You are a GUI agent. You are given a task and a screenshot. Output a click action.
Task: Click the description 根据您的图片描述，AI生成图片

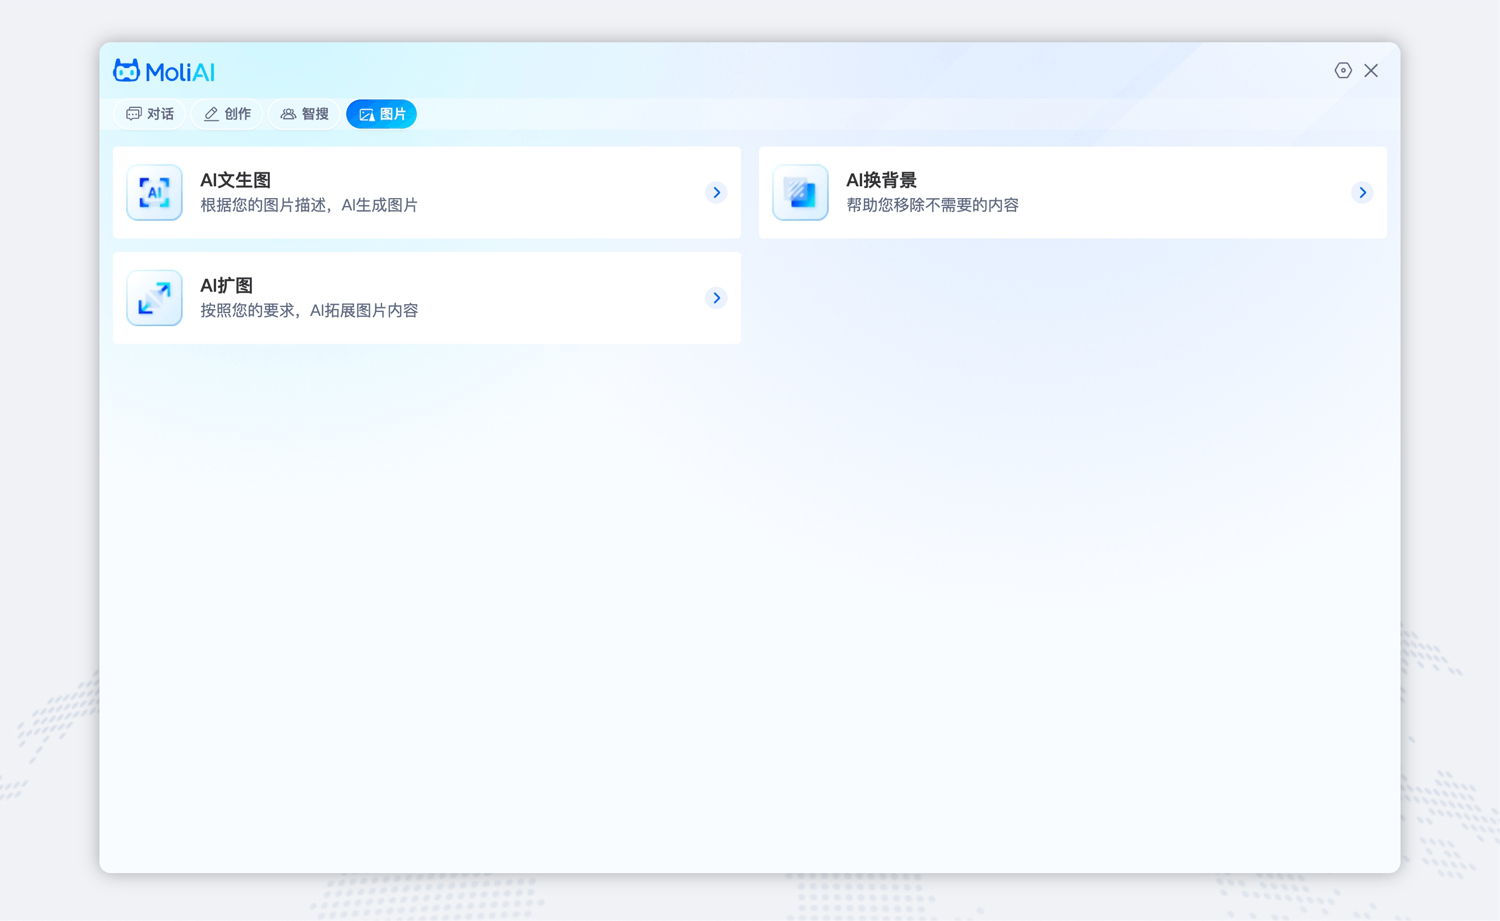(309, 205)
